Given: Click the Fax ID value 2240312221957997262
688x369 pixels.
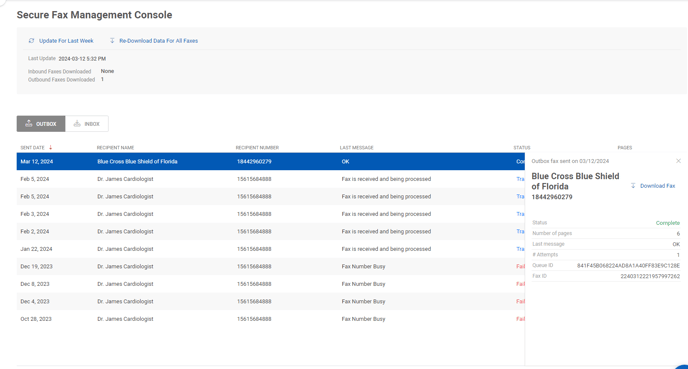Looking at the screenshot, I should pos(650,276).
